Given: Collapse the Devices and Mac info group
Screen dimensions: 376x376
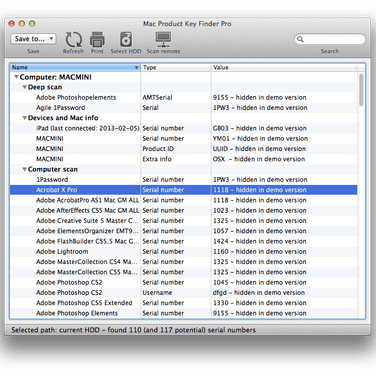Looking at the screenshot, I should pos(24,118).
